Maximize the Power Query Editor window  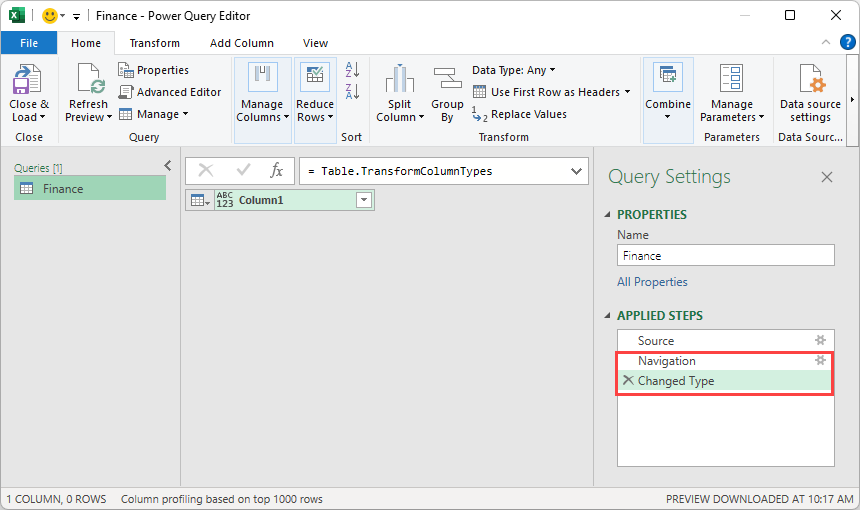[x=790, y=15]
